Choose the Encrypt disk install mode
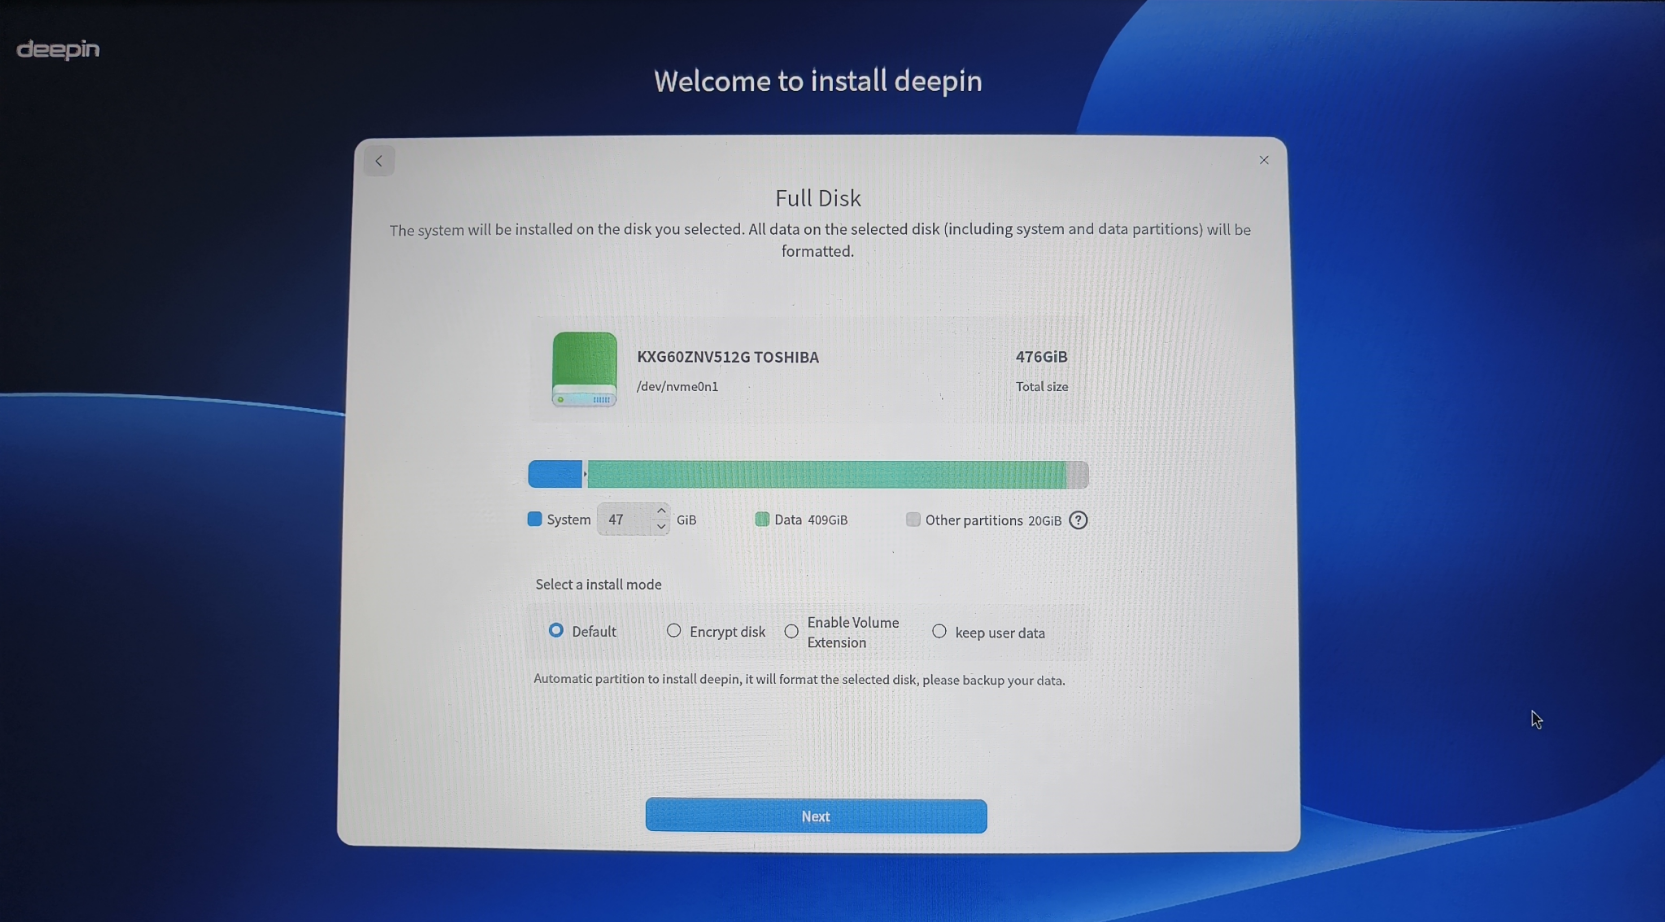1665x922 pixels. (674, 631)
